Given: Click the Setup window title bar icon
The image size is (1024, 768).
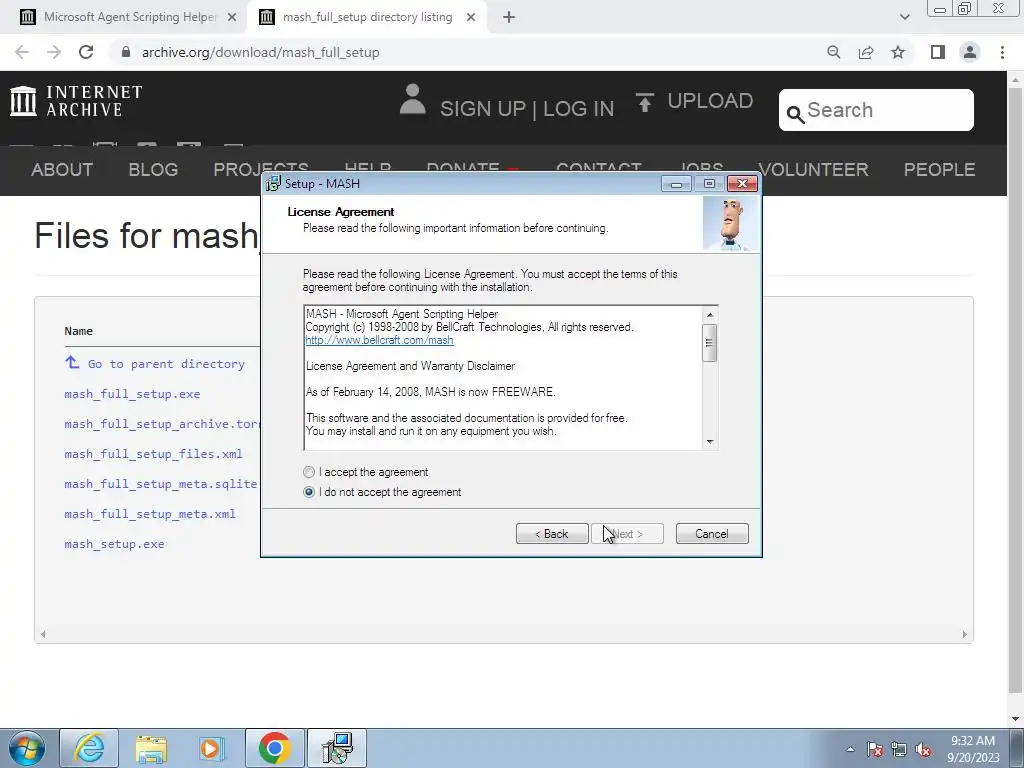Looking at the screenshot, I should click(274, 184).
